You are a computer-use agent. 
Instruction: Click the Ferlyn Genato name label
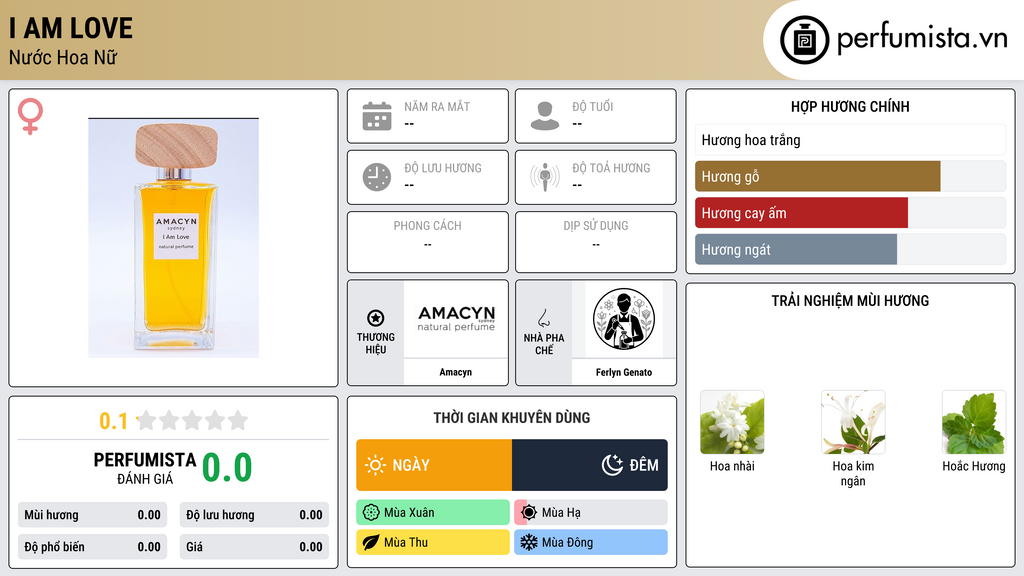click(x=624, y=372)
